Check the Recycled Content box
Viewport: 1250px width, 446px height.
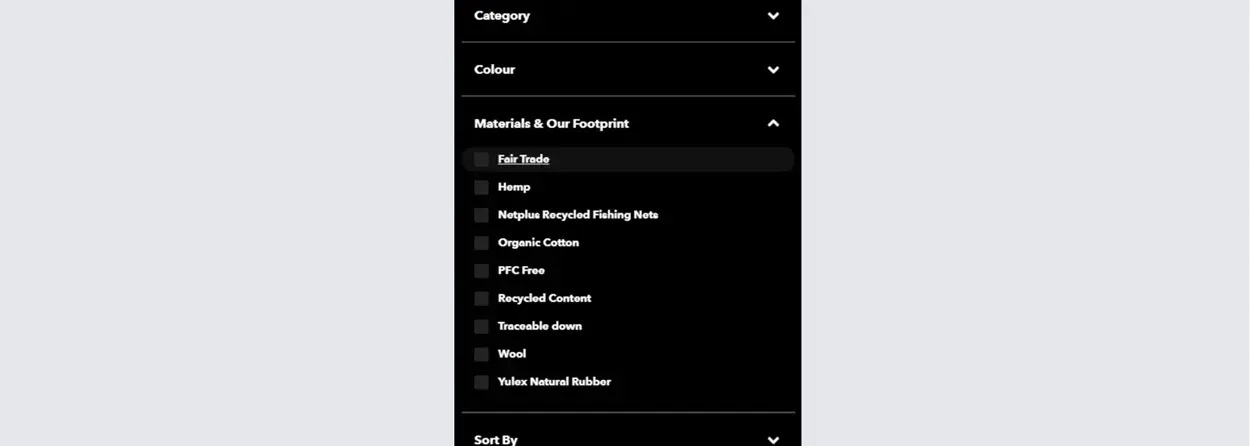coord(481,299)
